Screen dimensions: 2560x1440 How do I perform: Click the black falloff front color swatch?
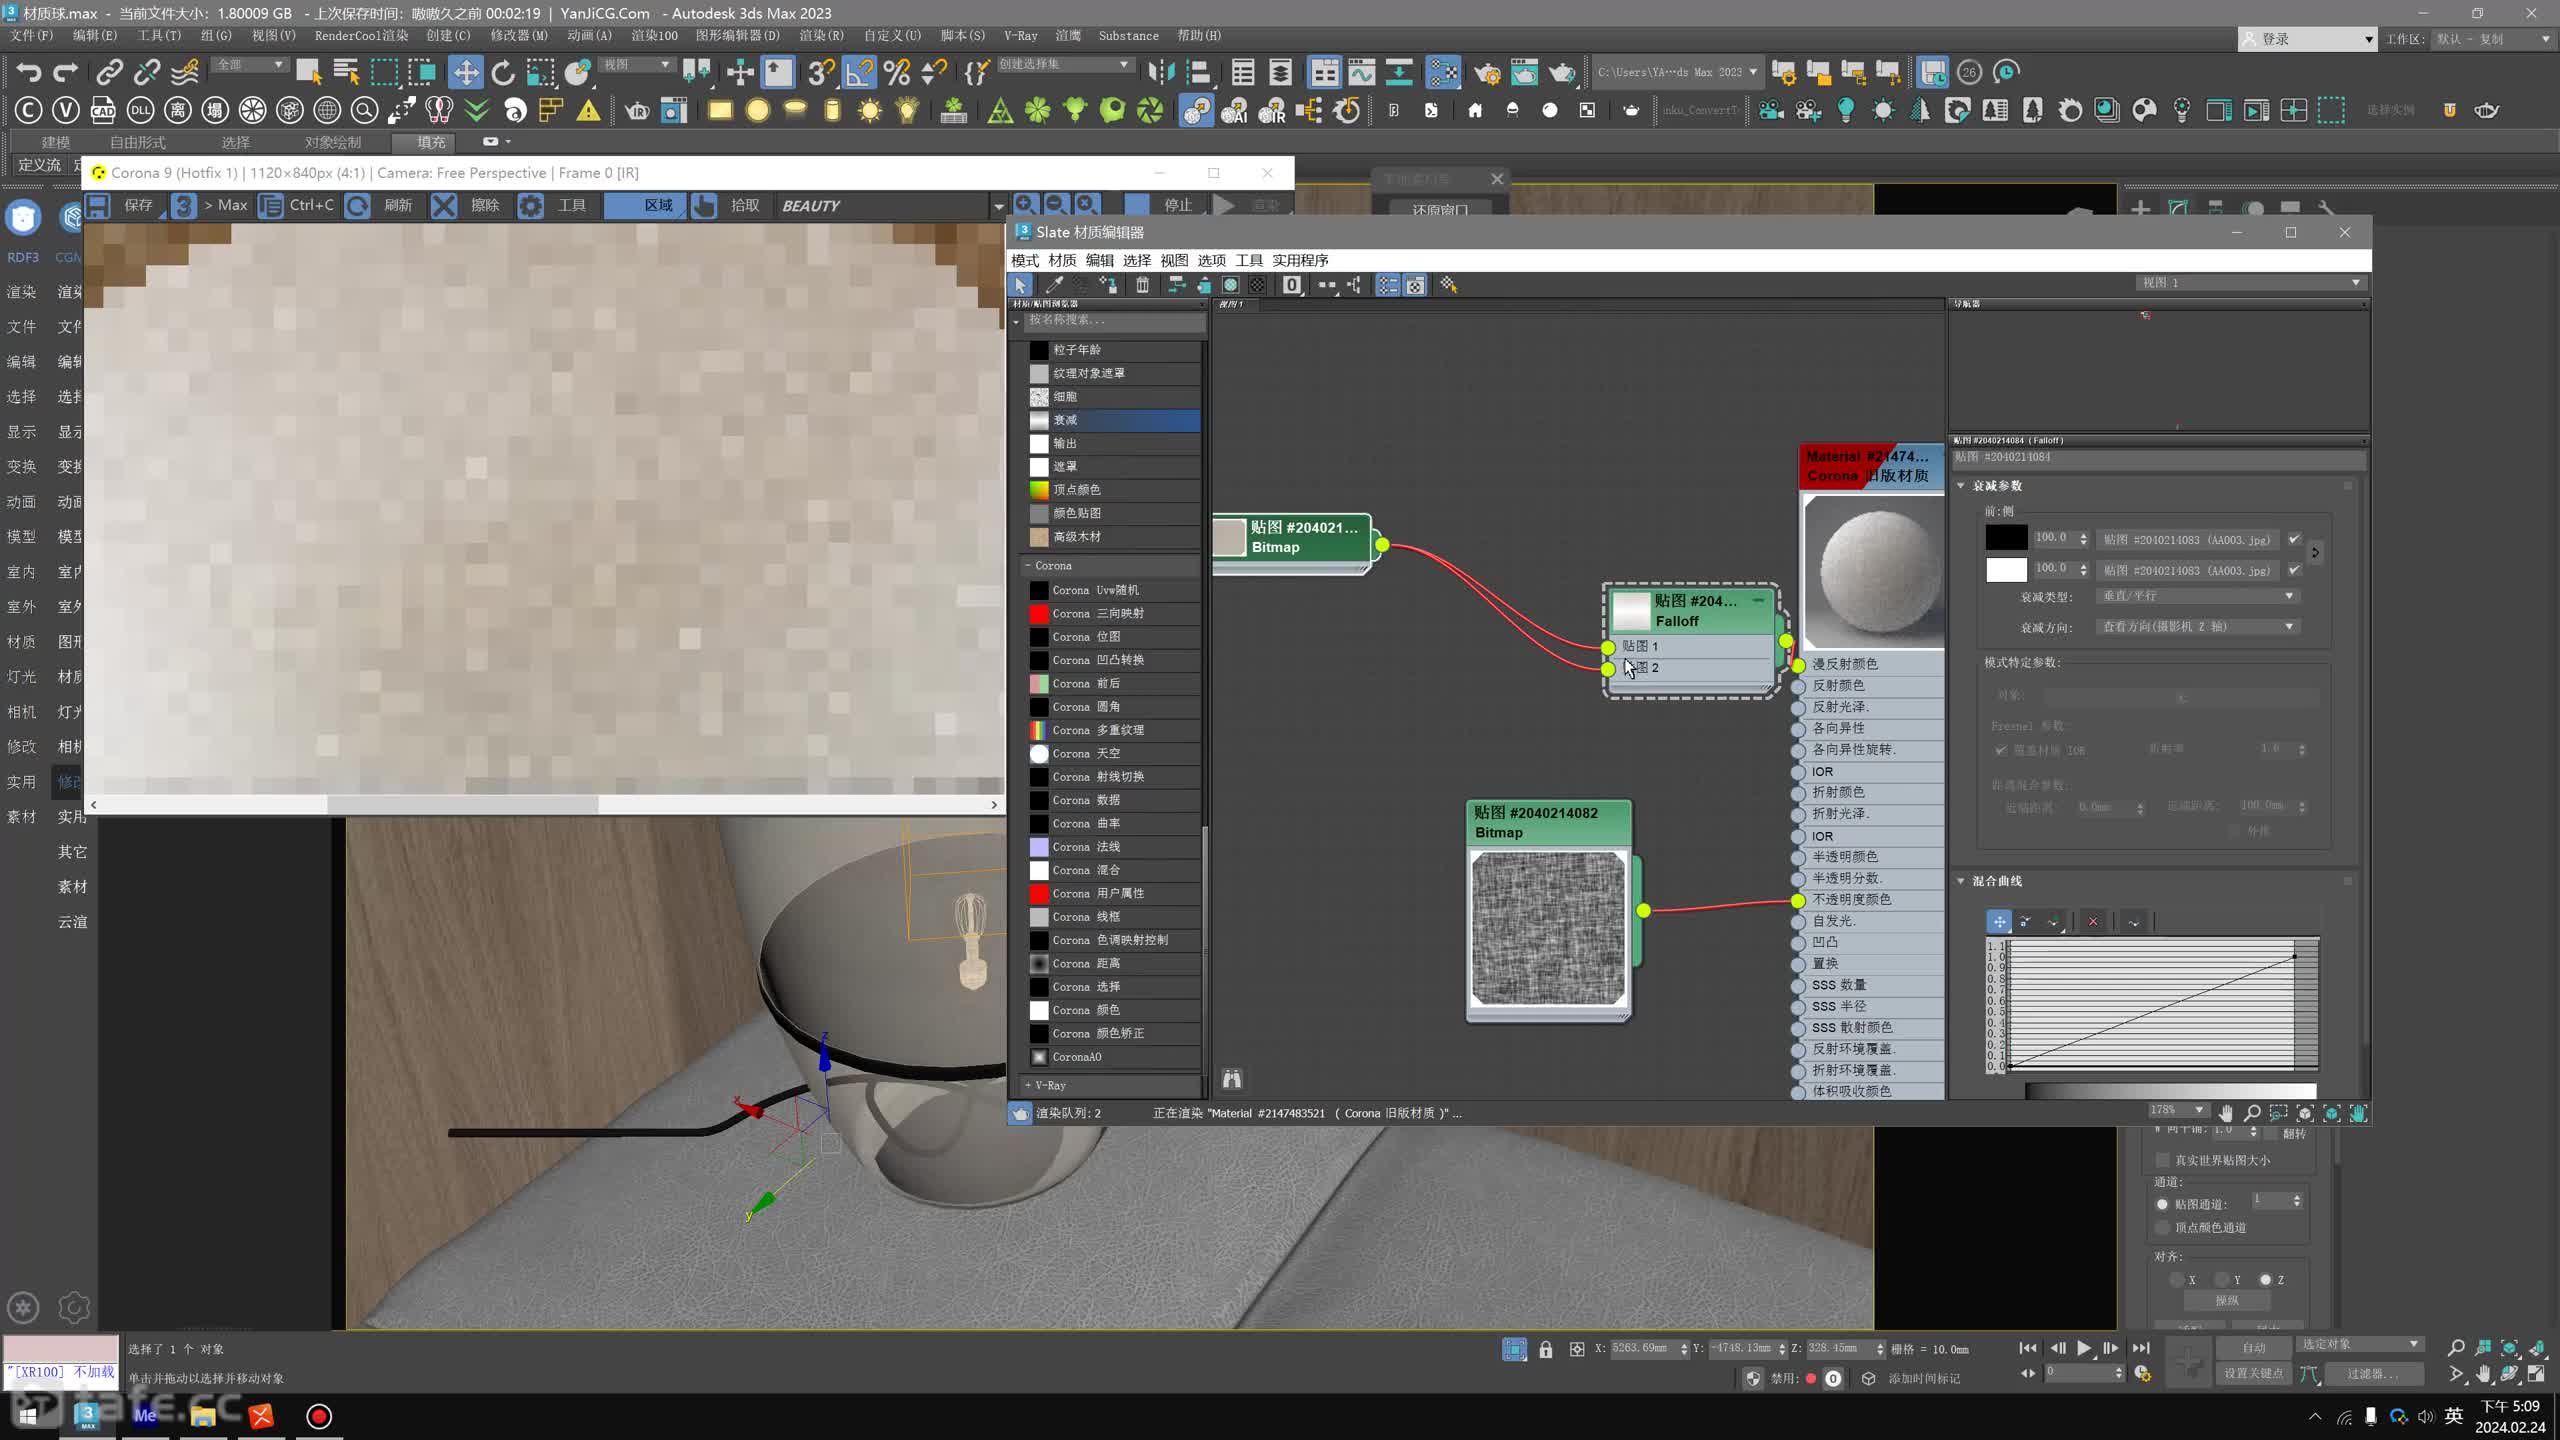(2006, 538)
